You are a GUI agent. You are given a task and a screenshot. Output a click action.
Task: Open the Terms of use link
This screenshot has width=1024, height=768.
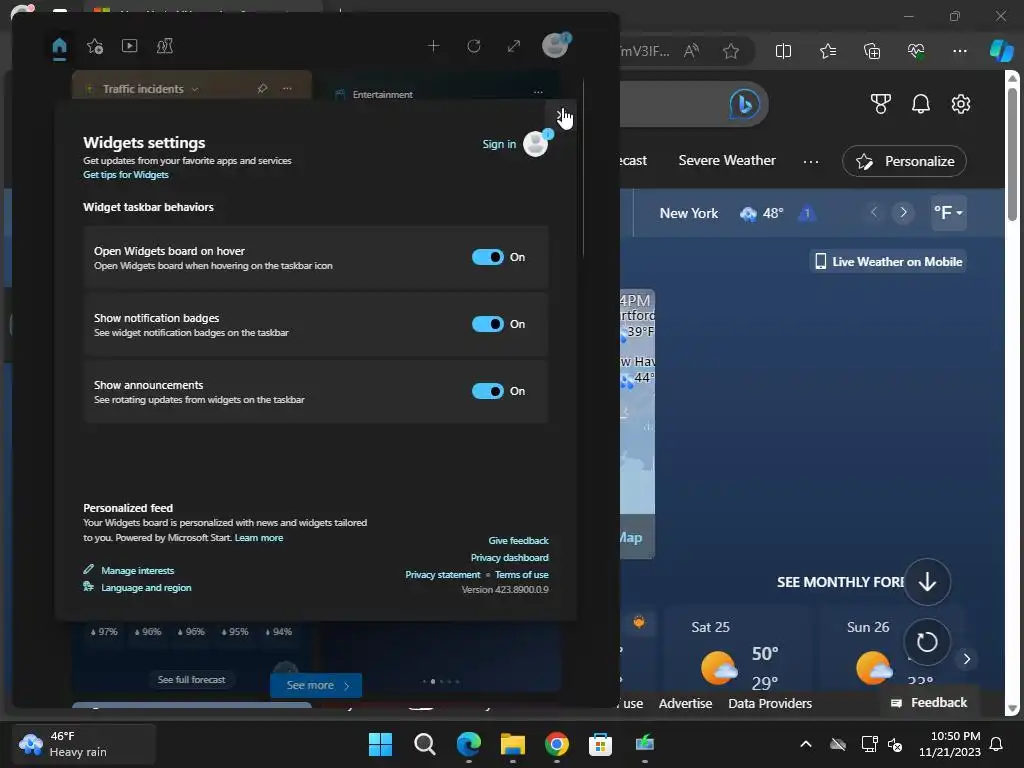point(521,574)
